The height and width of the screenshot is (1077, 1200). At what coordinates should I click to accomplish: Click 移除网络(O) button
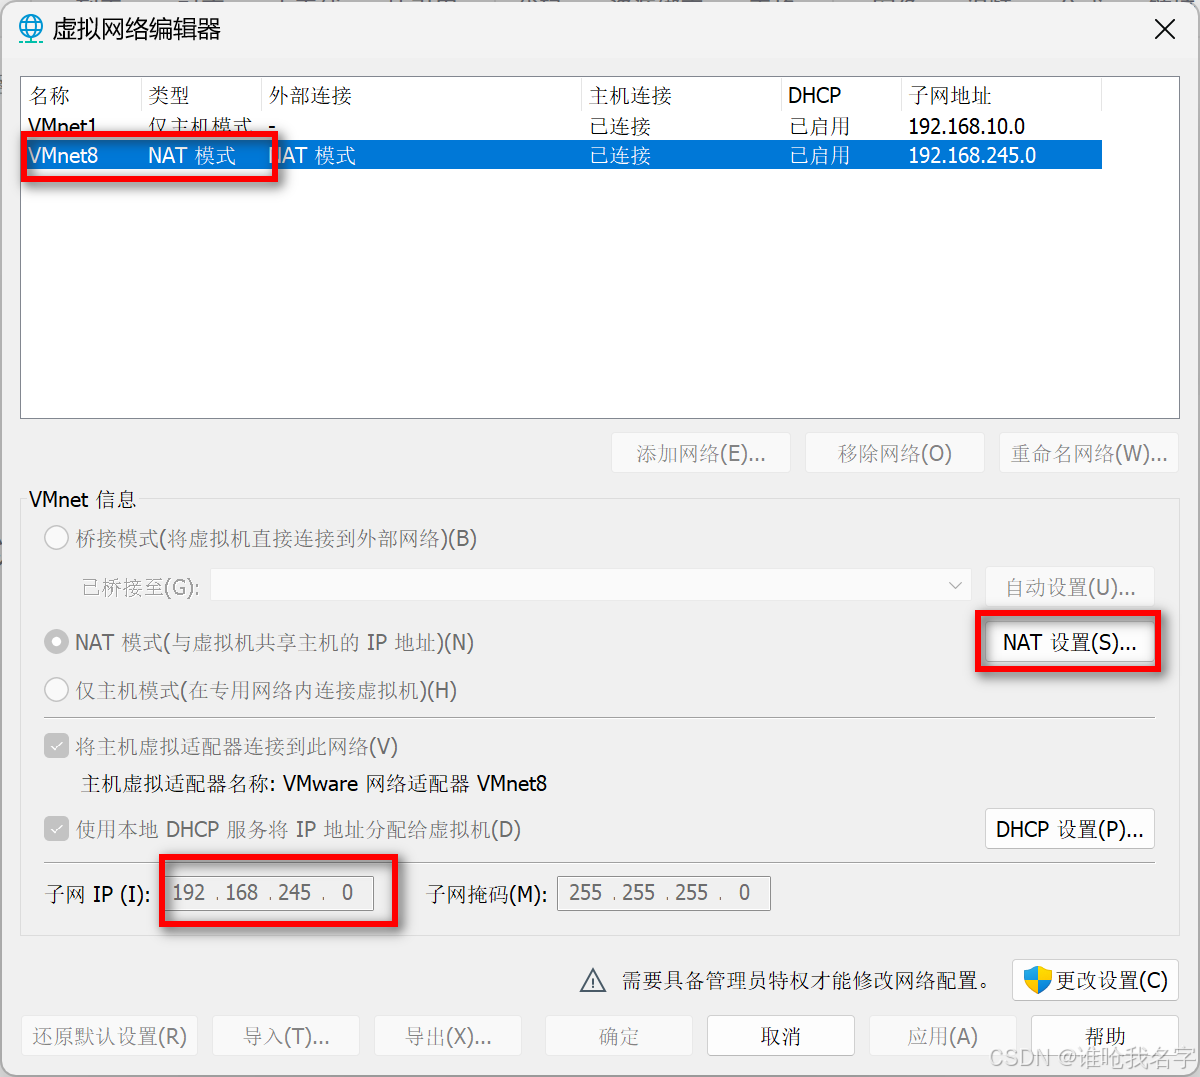(x=894, y=453)
